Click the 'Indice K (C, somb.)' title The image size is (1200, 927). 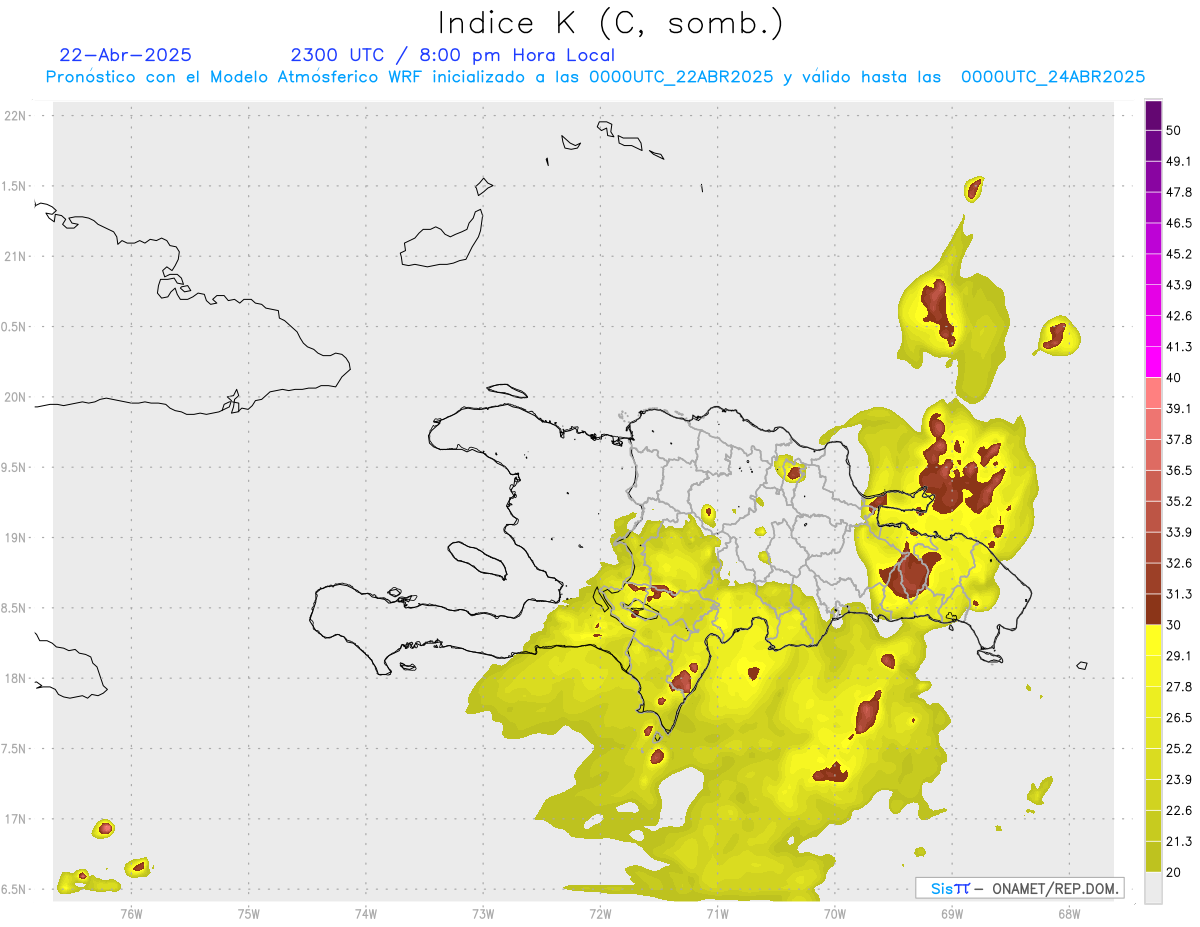[x=611, y=24]
